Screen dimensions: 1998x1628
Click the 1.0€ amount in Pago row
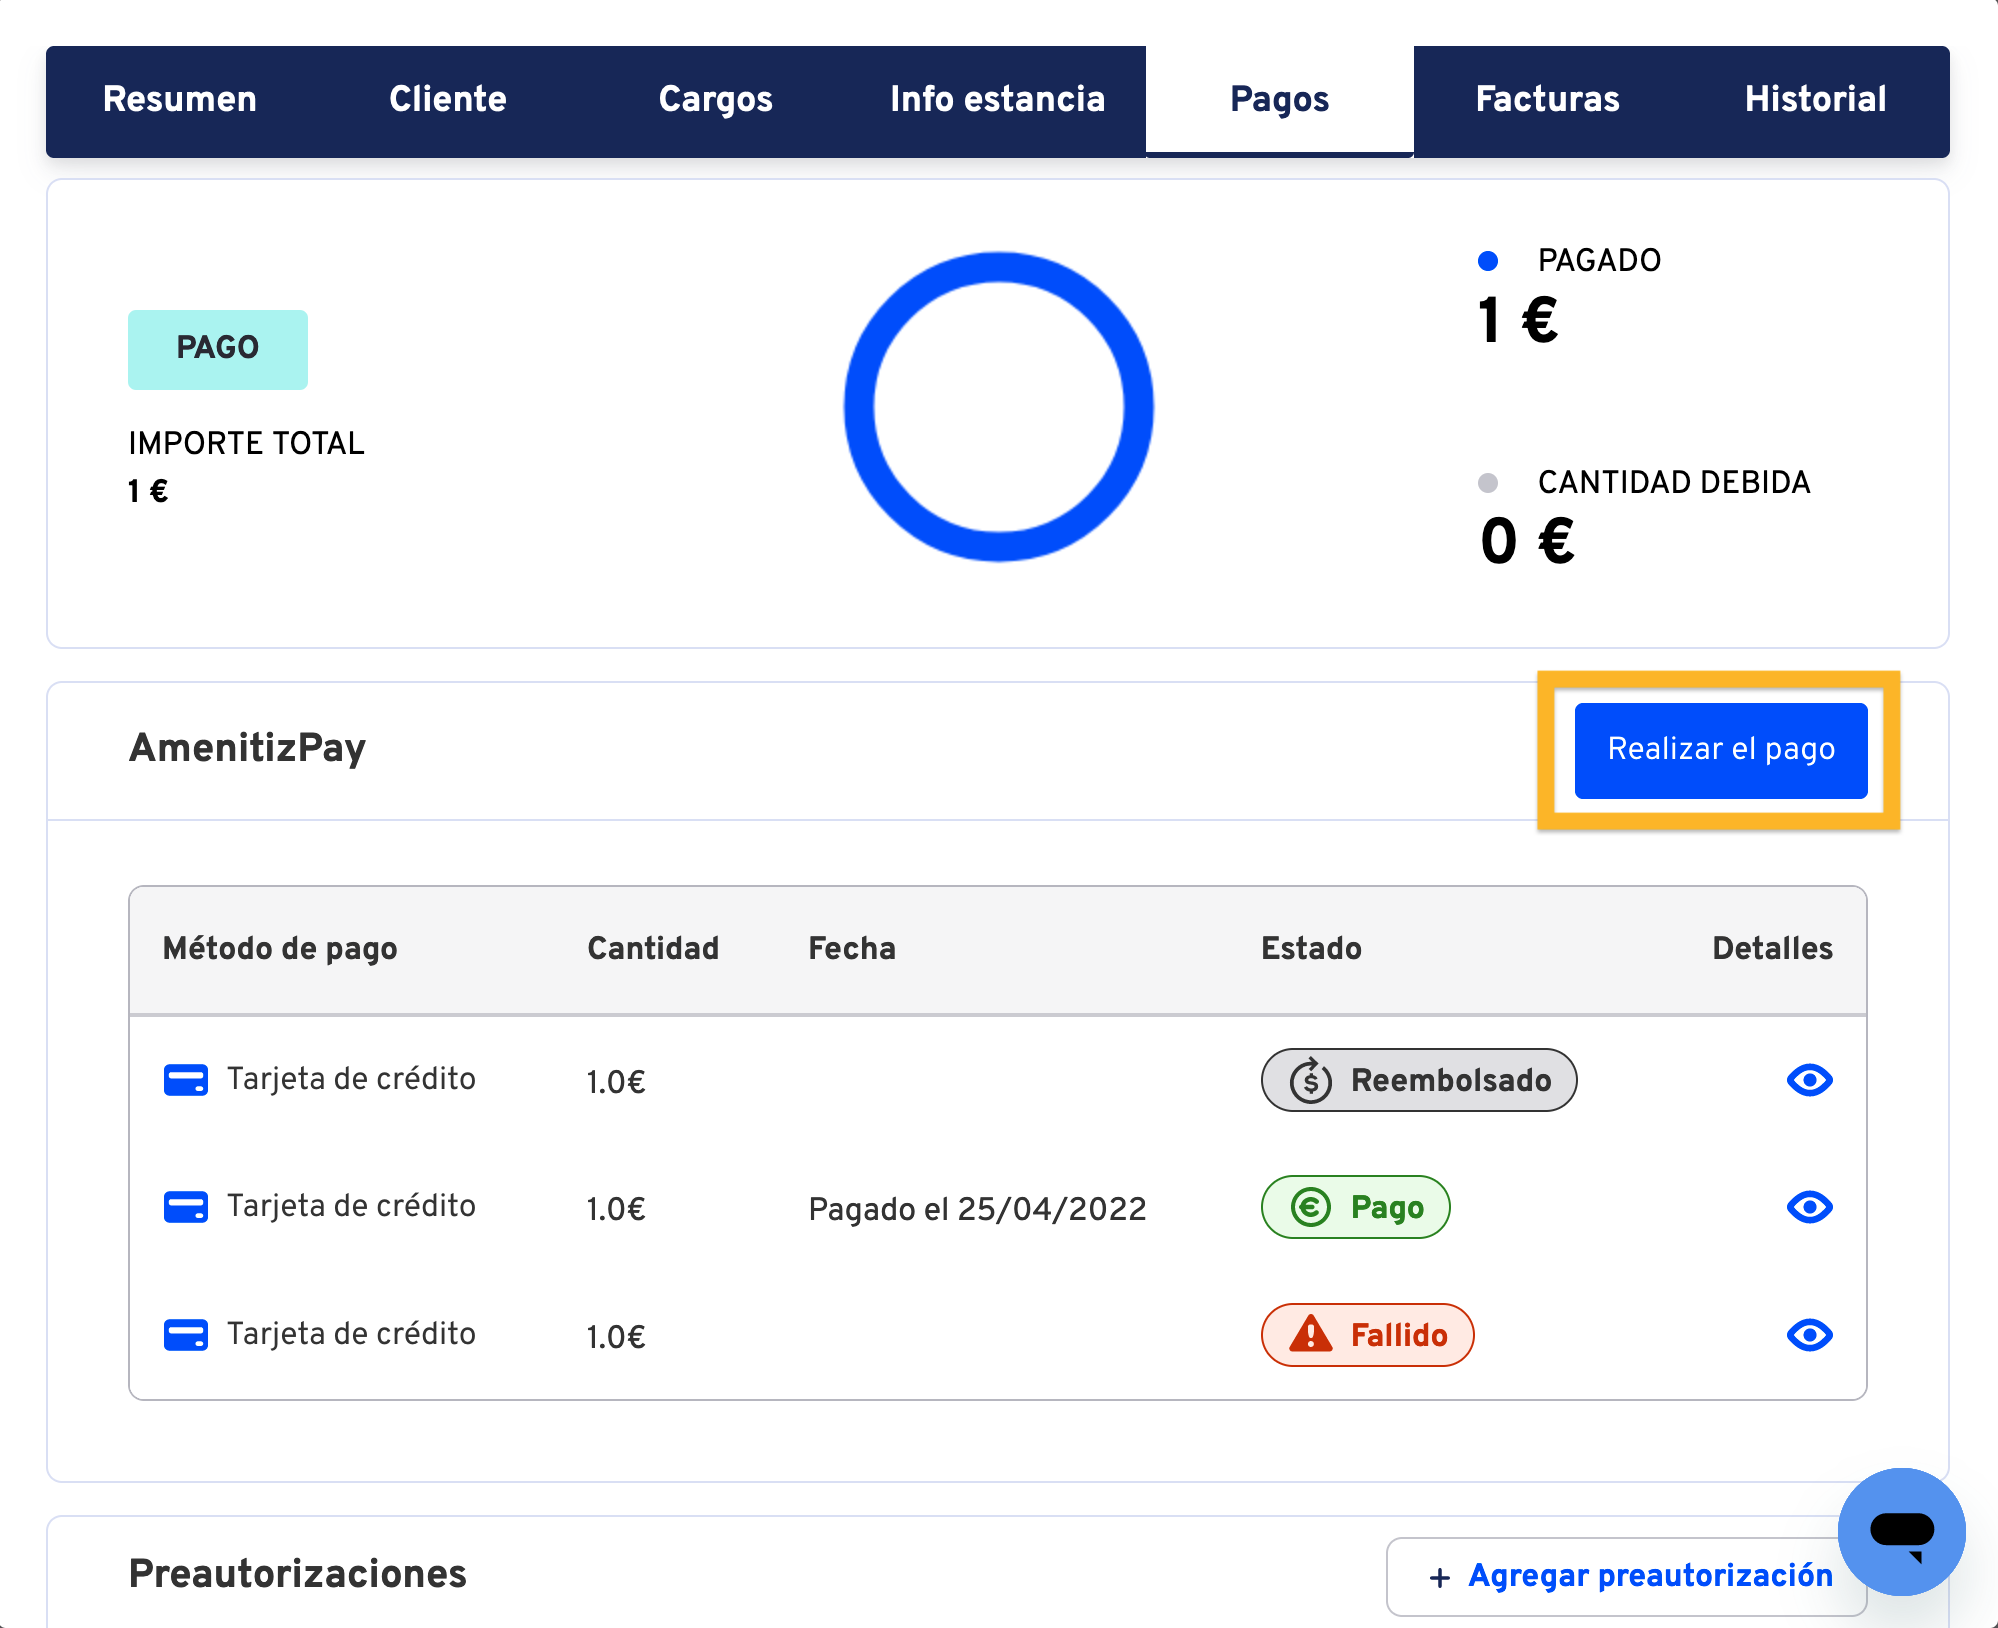coord(615,1209)
